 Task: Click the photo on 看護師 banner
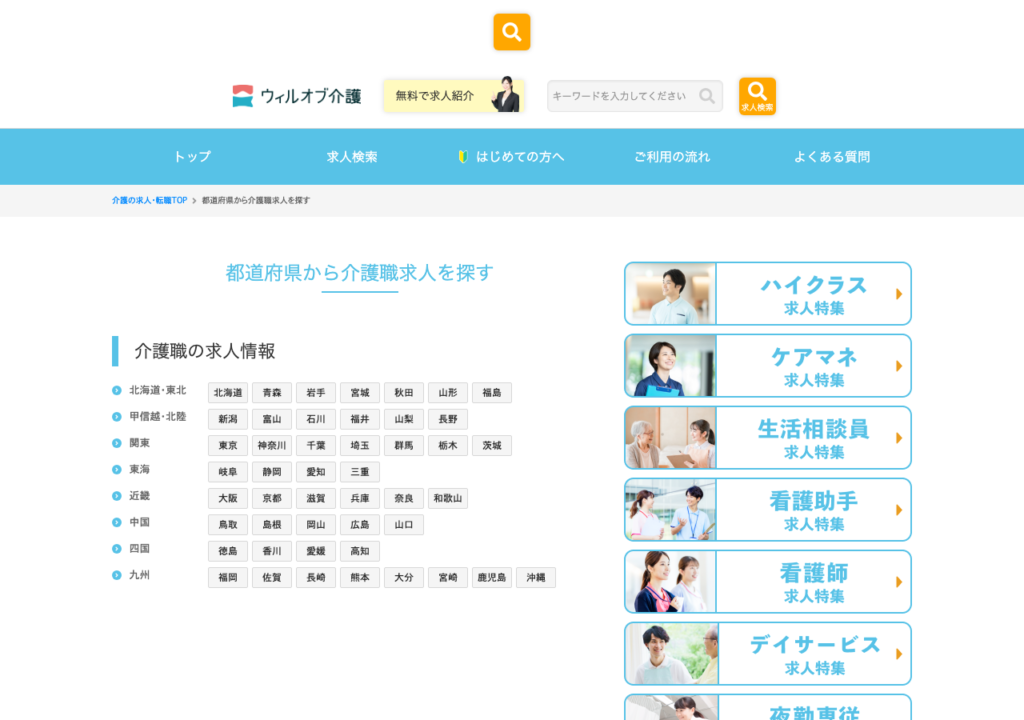(671, 581)
